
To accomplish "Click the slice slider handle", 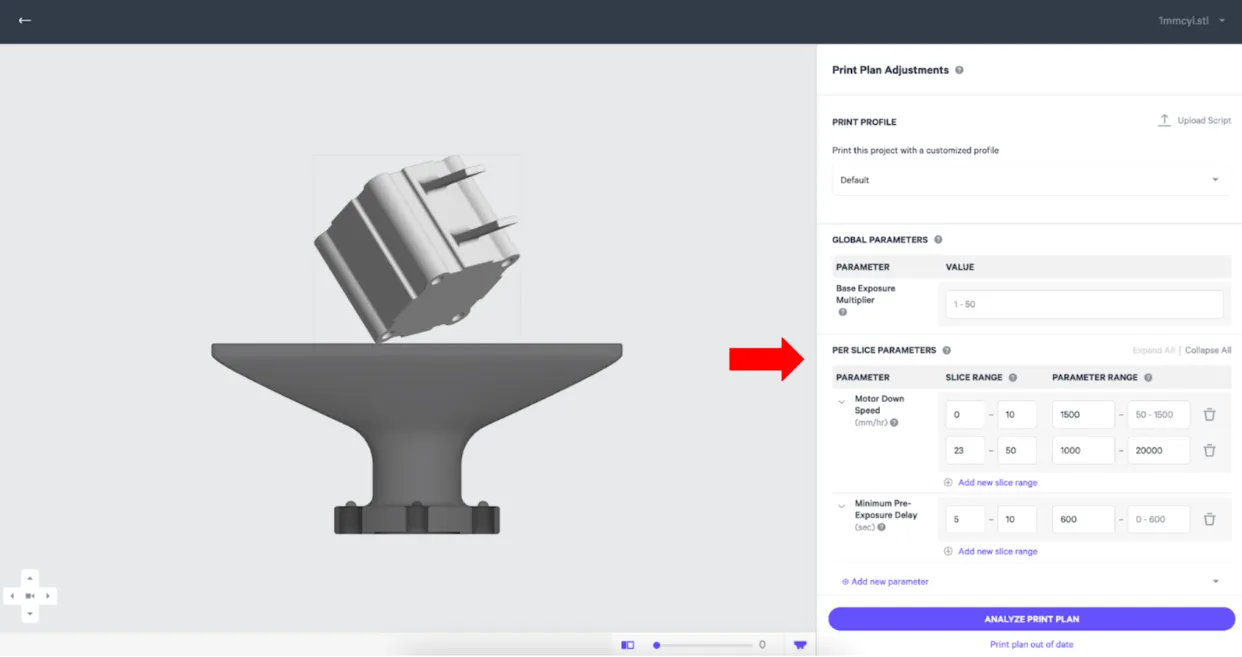I will (x=656, y=645).
